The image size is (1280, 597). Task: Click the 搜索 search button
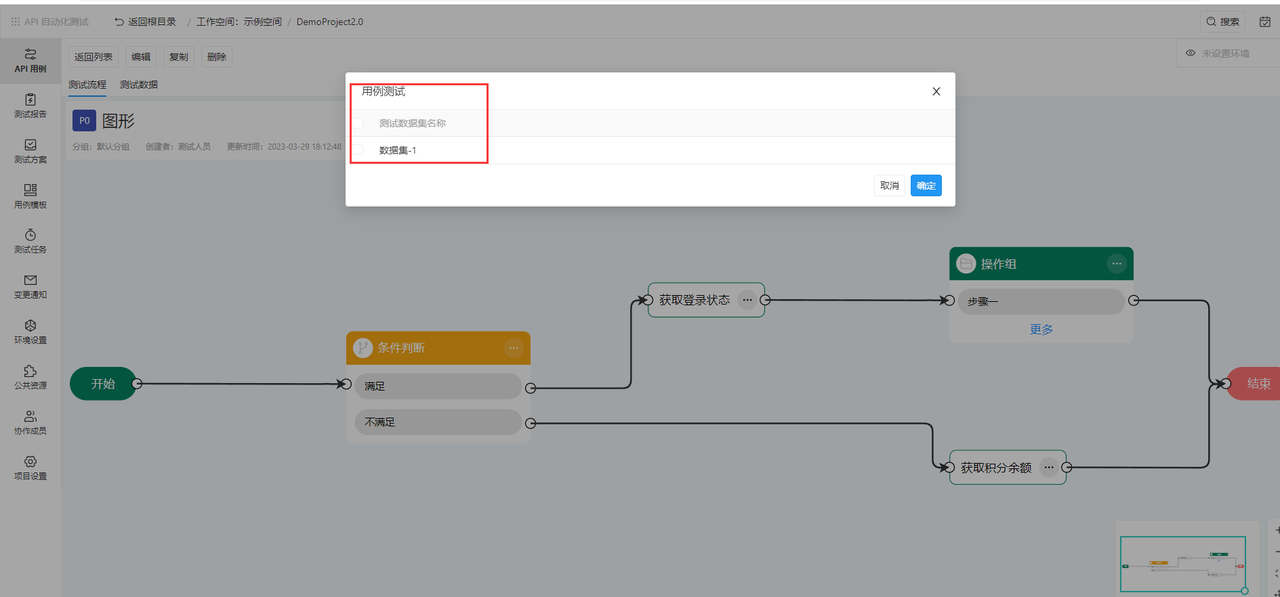(x=1223, y=21)
